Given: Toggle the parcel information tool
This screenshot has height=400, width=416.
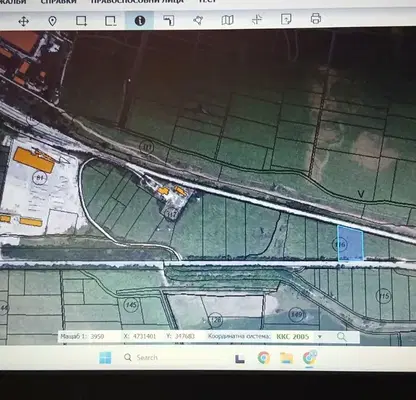Looking at the screenshot, I should (x=140, y=21).
